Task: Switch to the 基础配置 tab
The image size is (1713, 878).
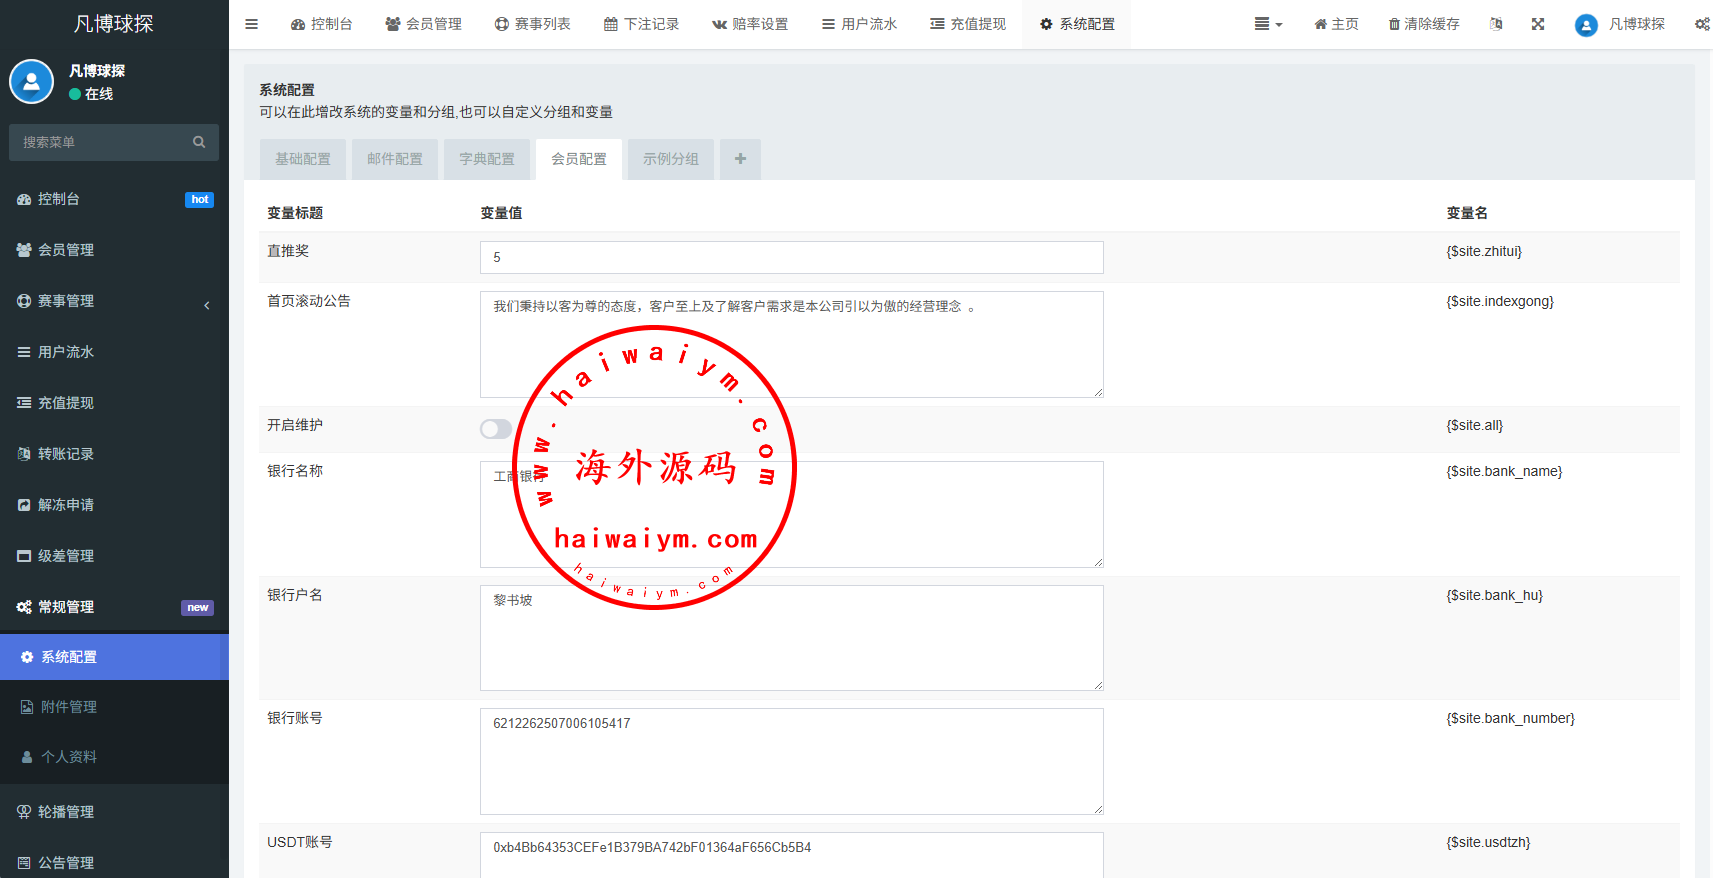Action: click(303, 159)
